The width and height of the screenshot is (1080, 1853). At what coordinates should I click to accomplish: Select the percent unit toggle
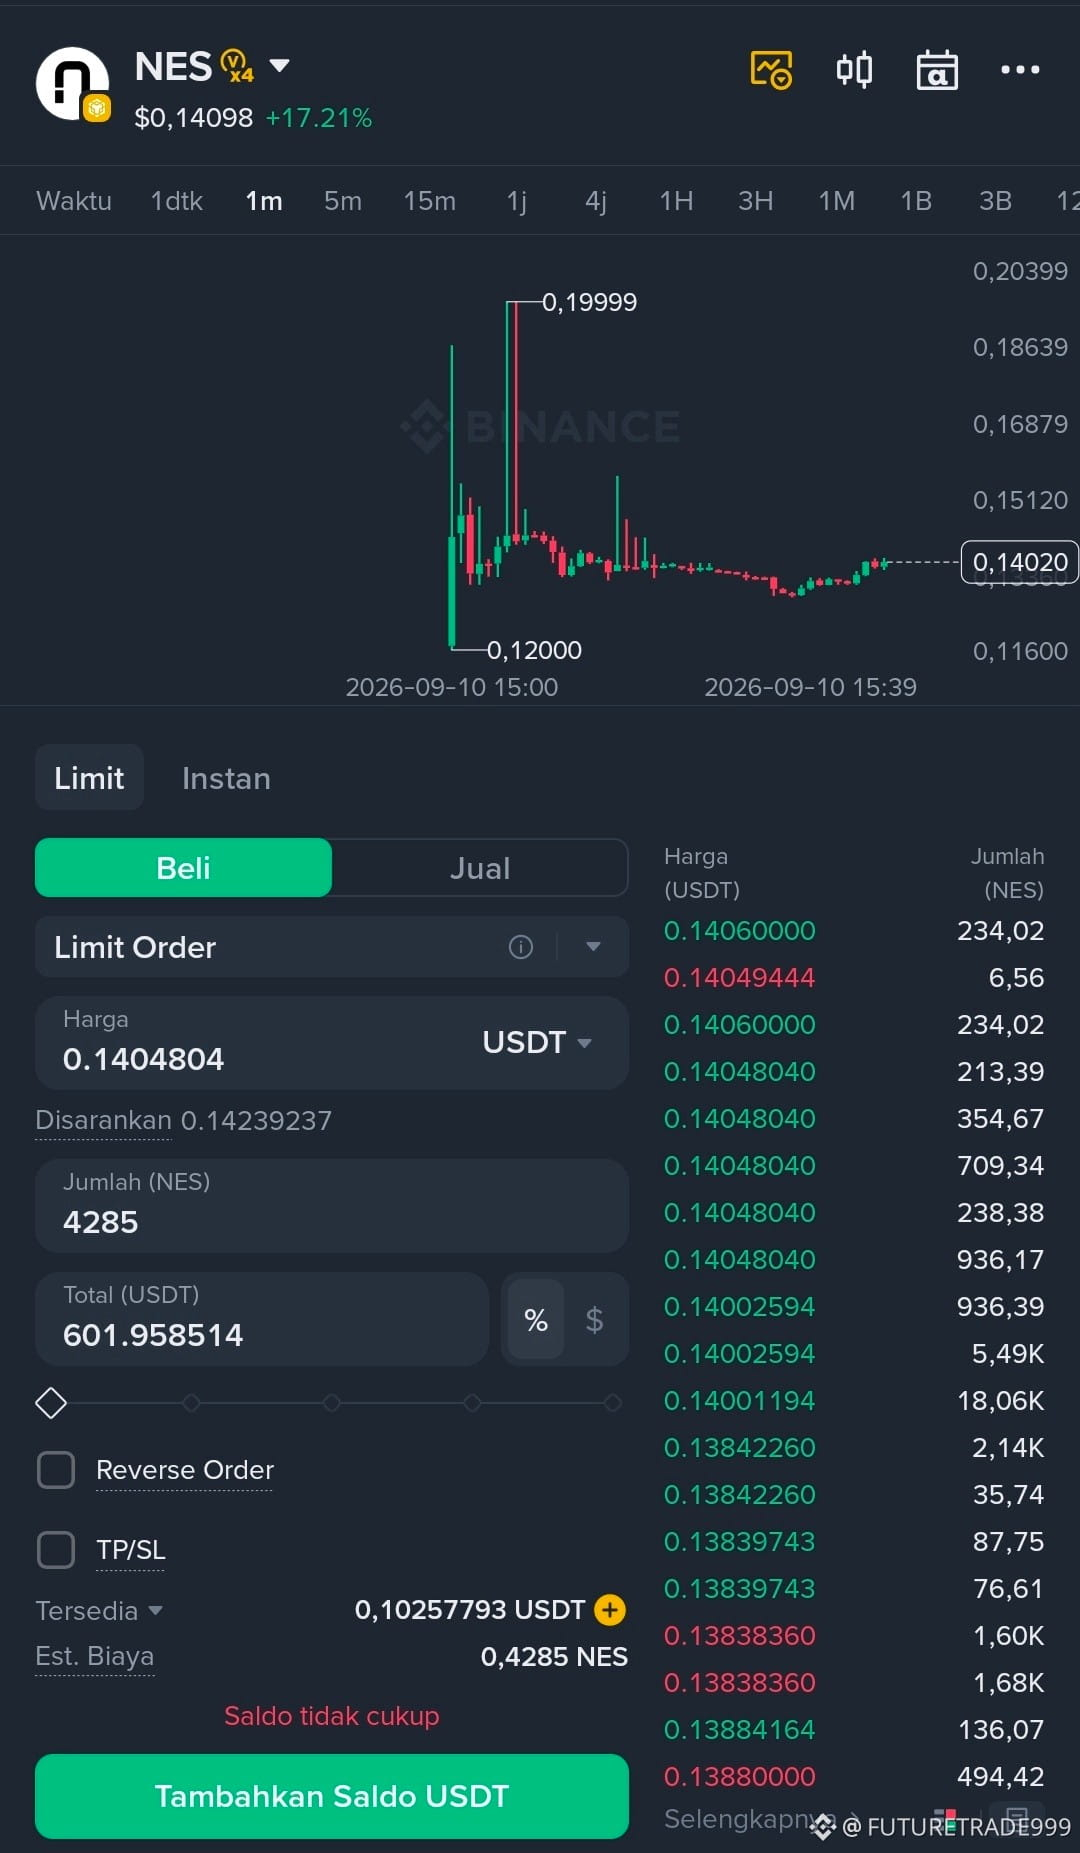[536, 1320]
